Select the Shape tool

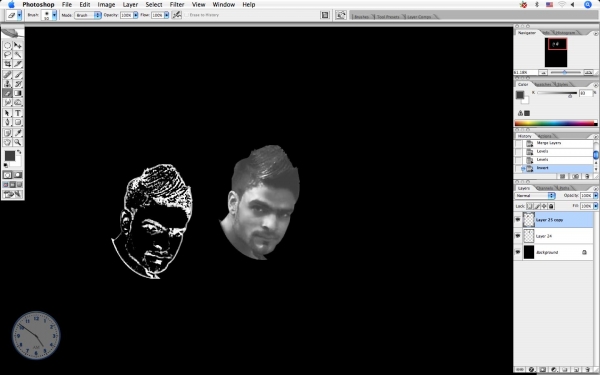[18, 122]
